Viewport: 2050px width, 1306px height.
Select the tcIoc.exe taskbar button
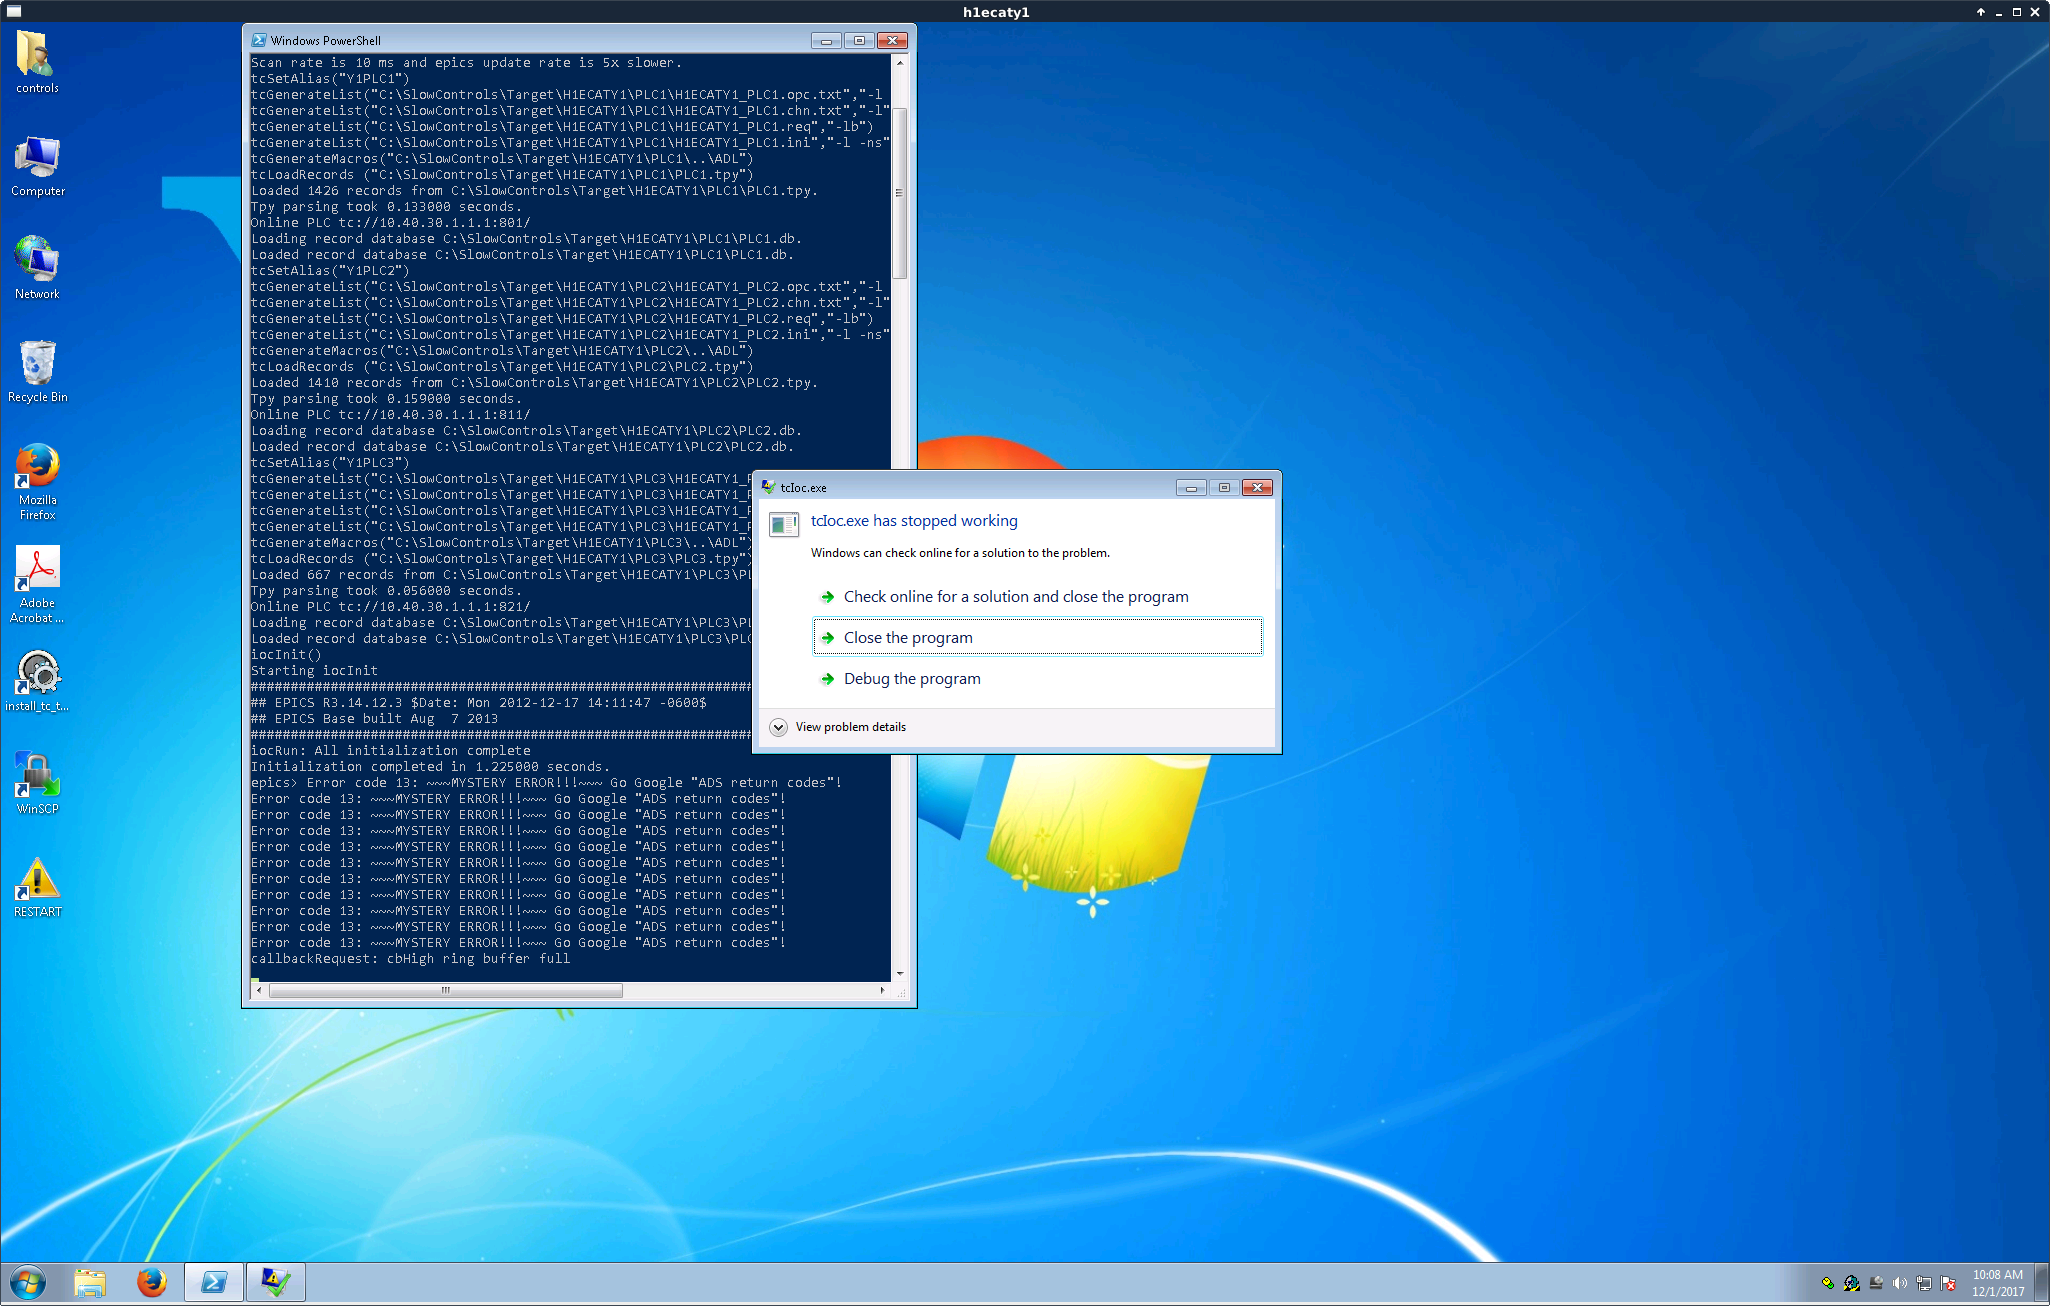276,1282
